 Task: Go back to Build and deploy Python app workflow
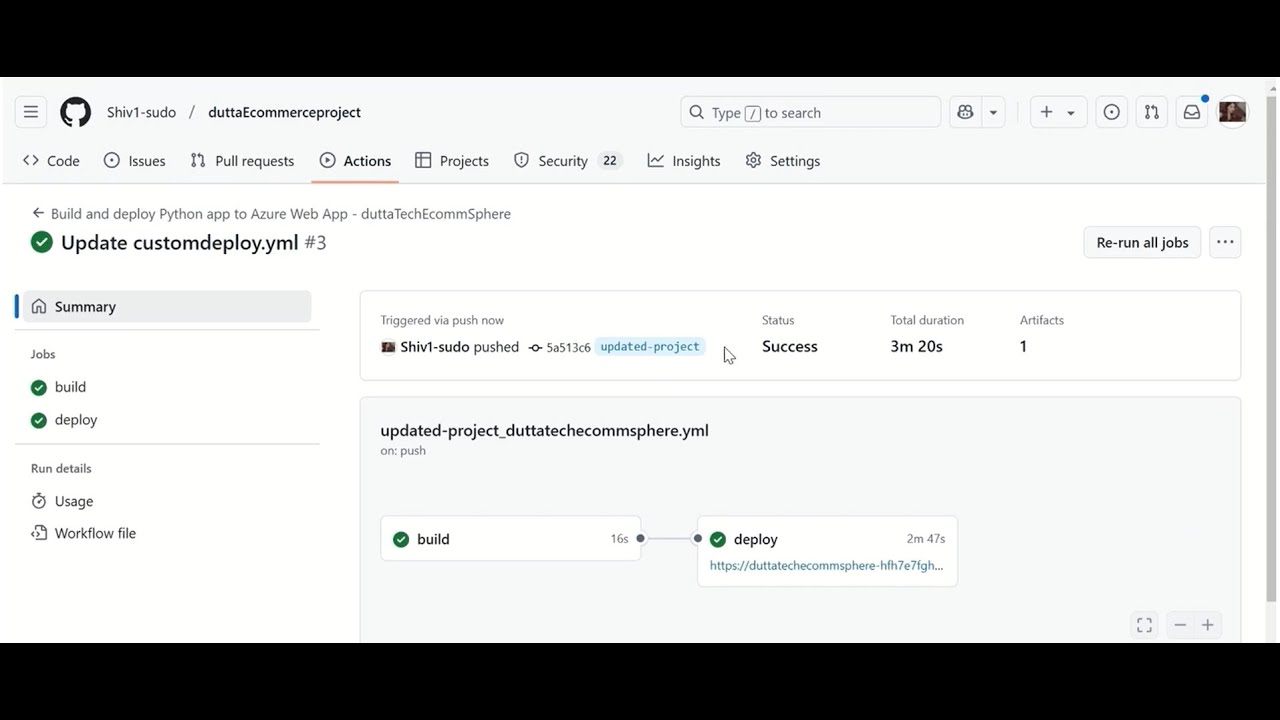pyautogui.click(x=281, y=213)
